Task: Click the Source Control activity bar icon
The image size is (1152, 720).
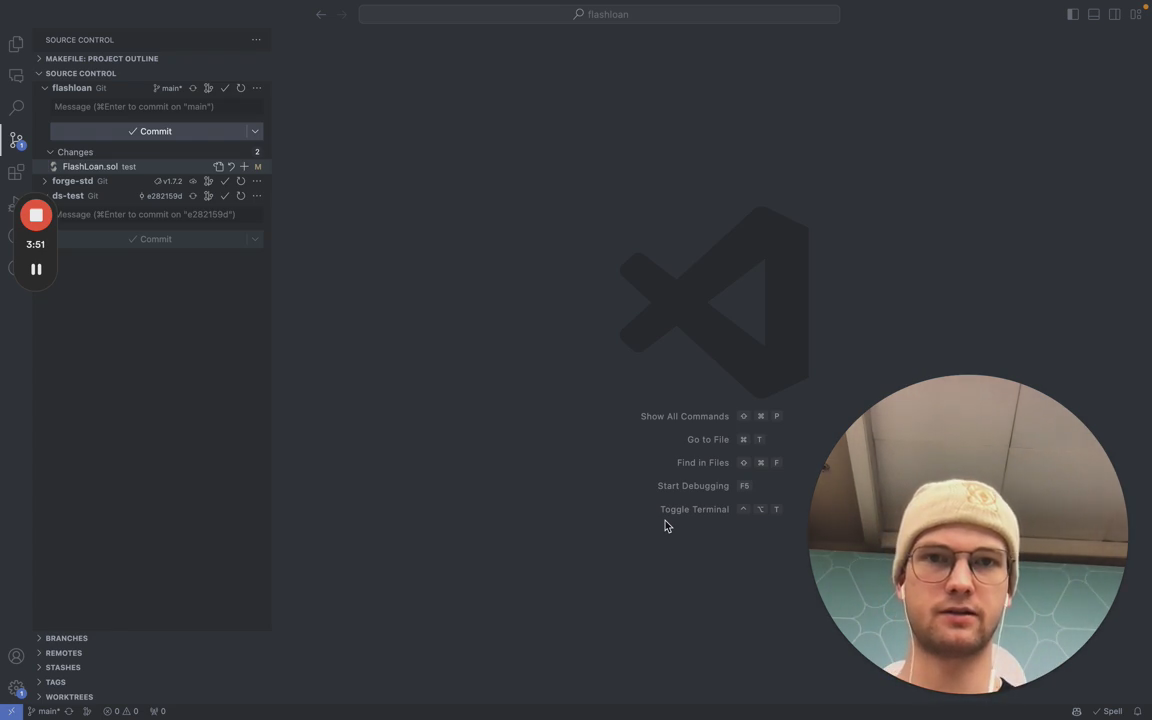Action: [16, 140]
